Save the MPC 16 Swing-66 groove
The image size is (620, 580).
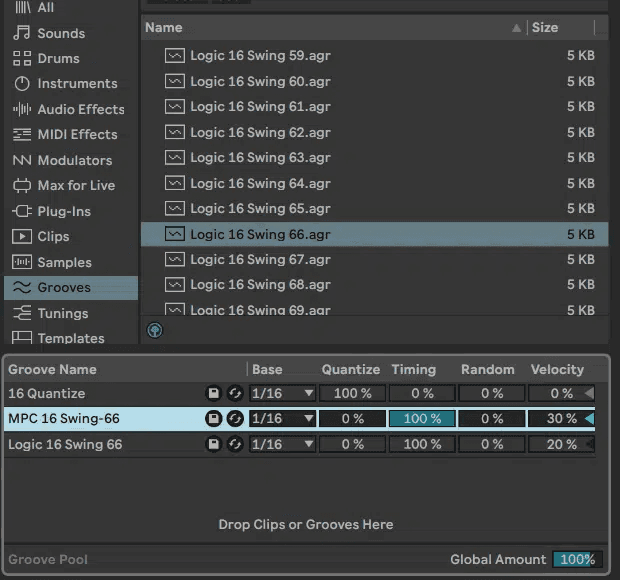click(x=214, y=419)
